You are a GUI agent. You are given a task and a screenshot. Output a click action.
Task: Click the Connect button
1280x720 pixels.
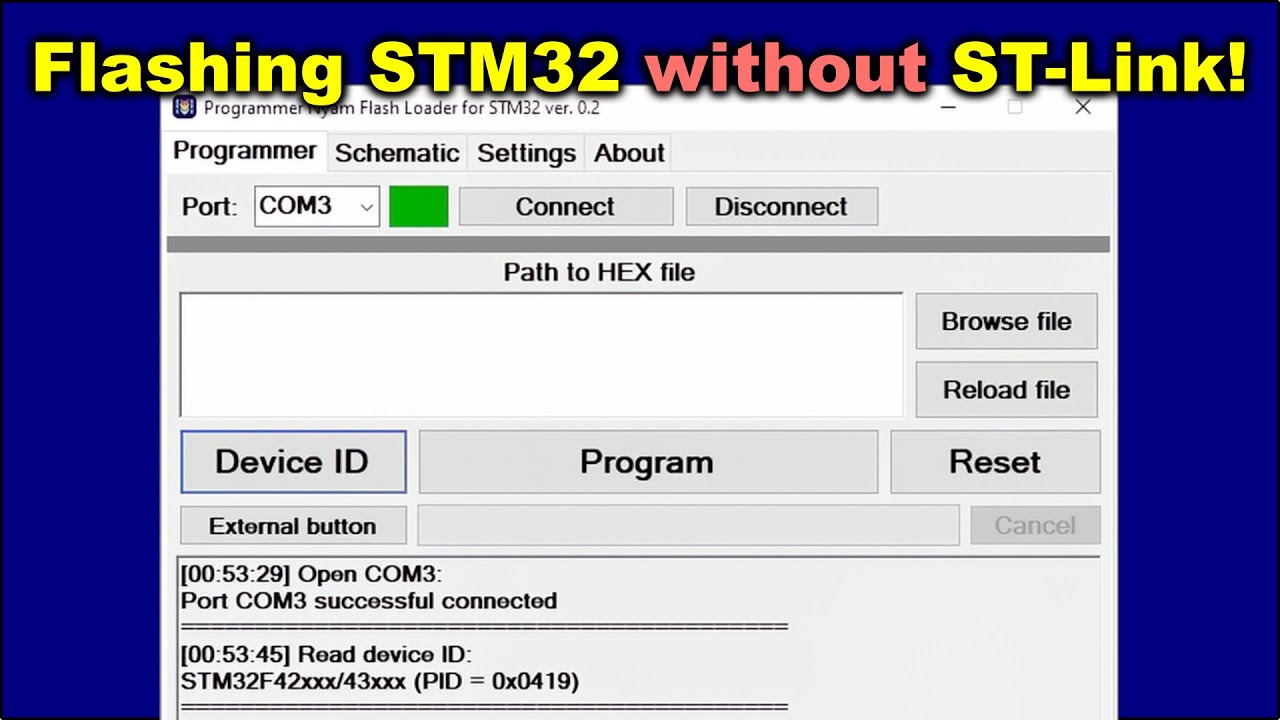point(565,206)
